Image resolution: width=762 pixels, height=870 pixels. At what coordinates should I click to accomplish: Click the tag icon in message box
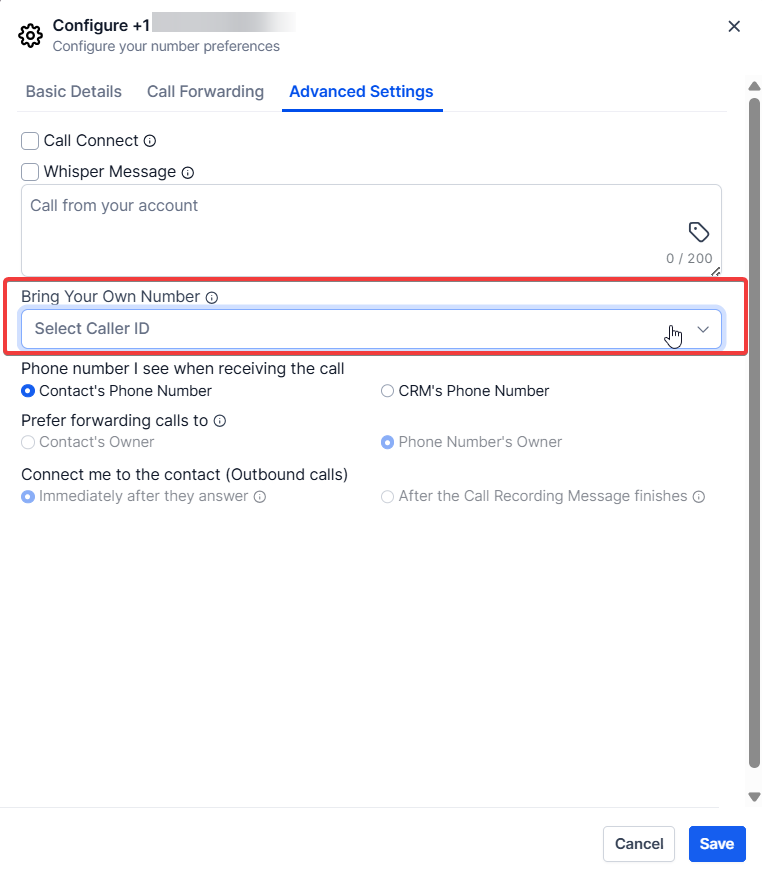pyautogui.click(x=699, y=232)
